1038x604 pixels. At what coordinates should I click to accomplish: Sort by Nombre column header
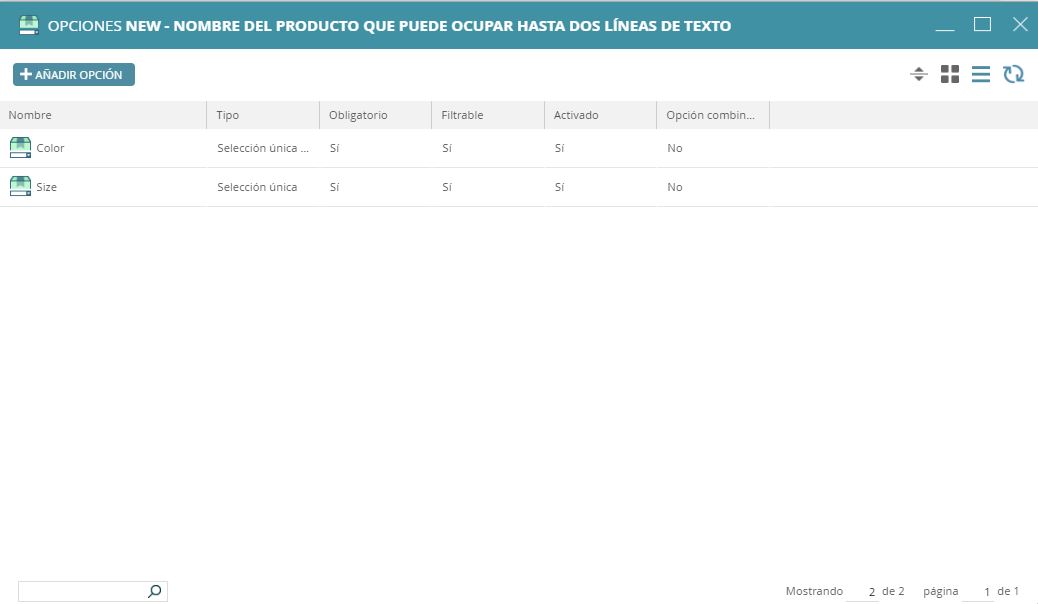[30, 115]
